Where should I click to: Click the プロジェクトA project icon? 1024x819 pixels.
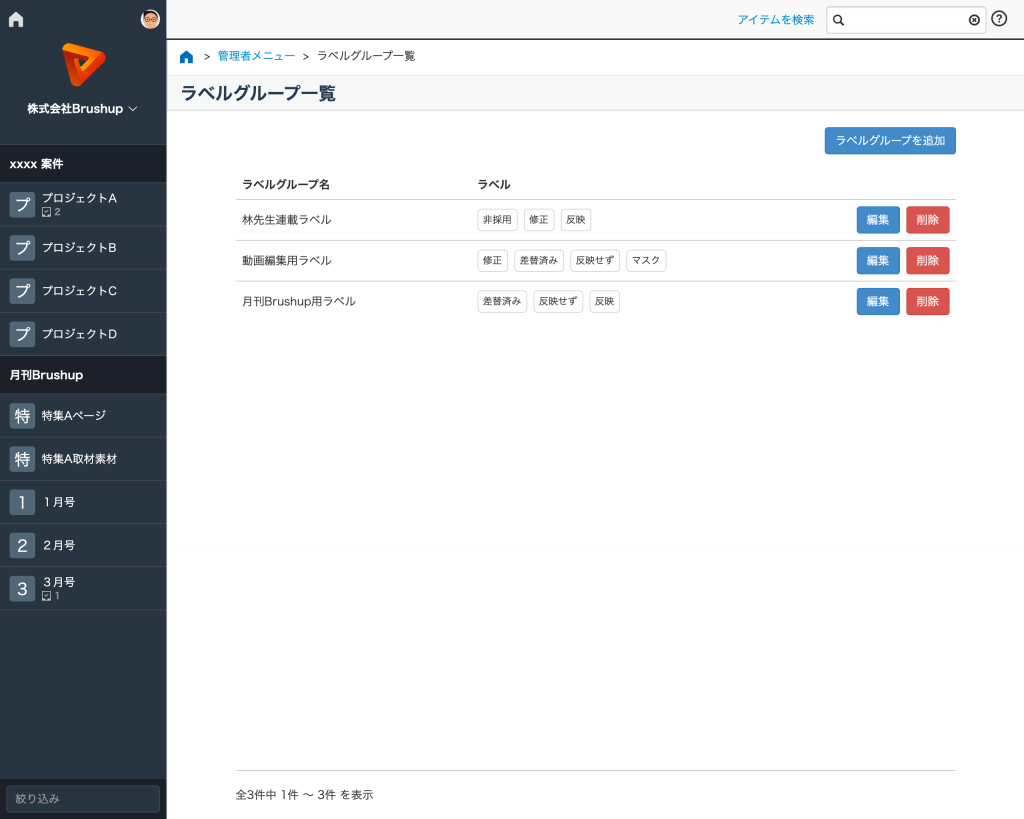pos(22,204)
